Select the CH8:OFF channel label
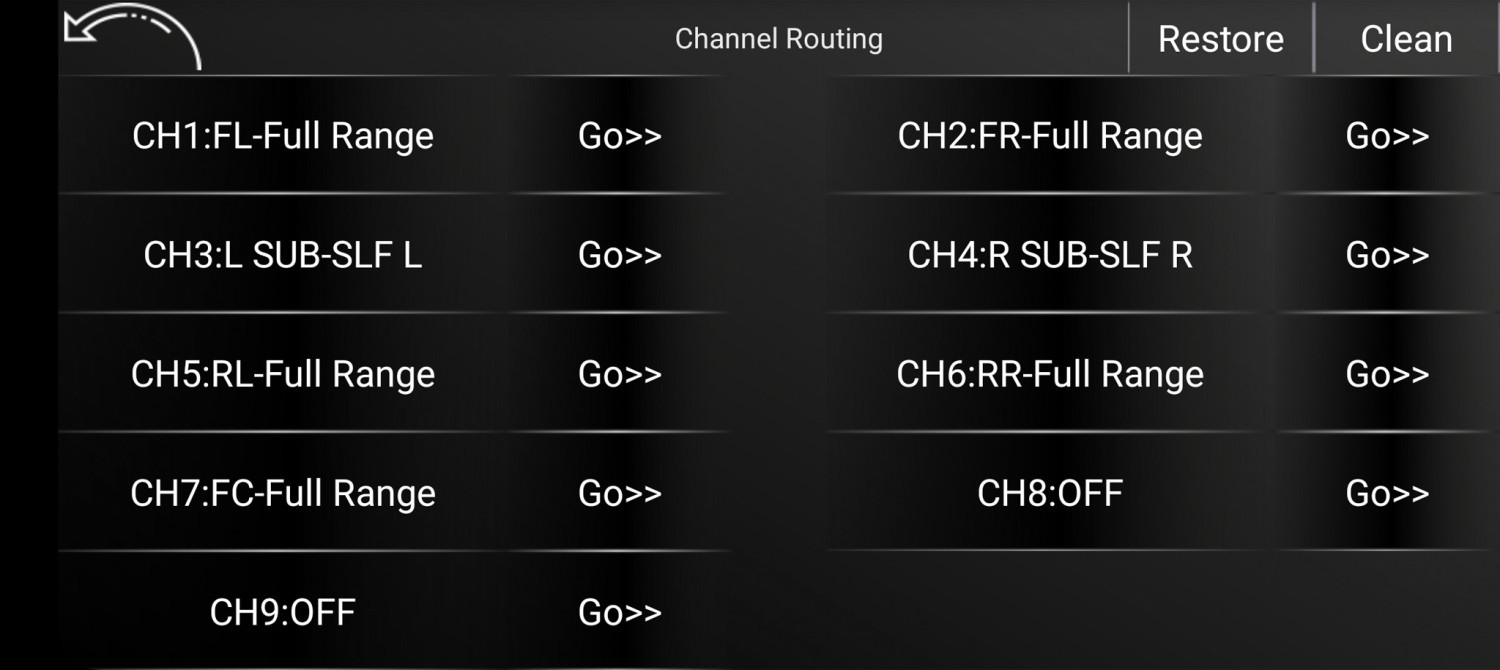The width and height of the screenshot is (1500, 670). point(1050,493)
